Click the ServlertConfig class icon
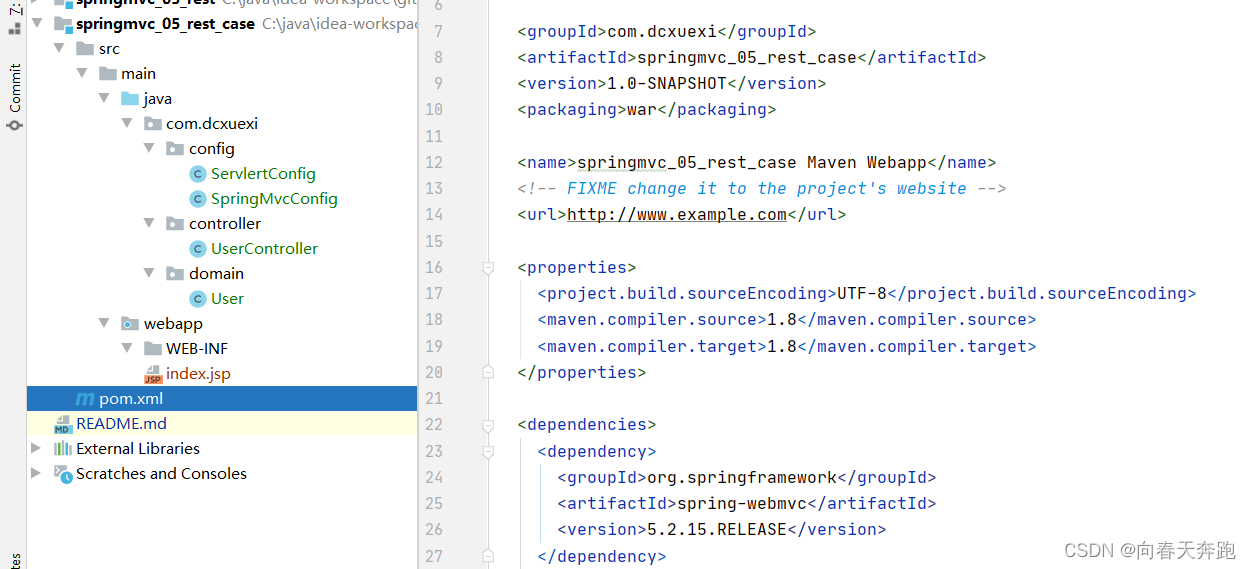Image resolution: width=1251 pixels, height=569 pixels. click(198, 174)
